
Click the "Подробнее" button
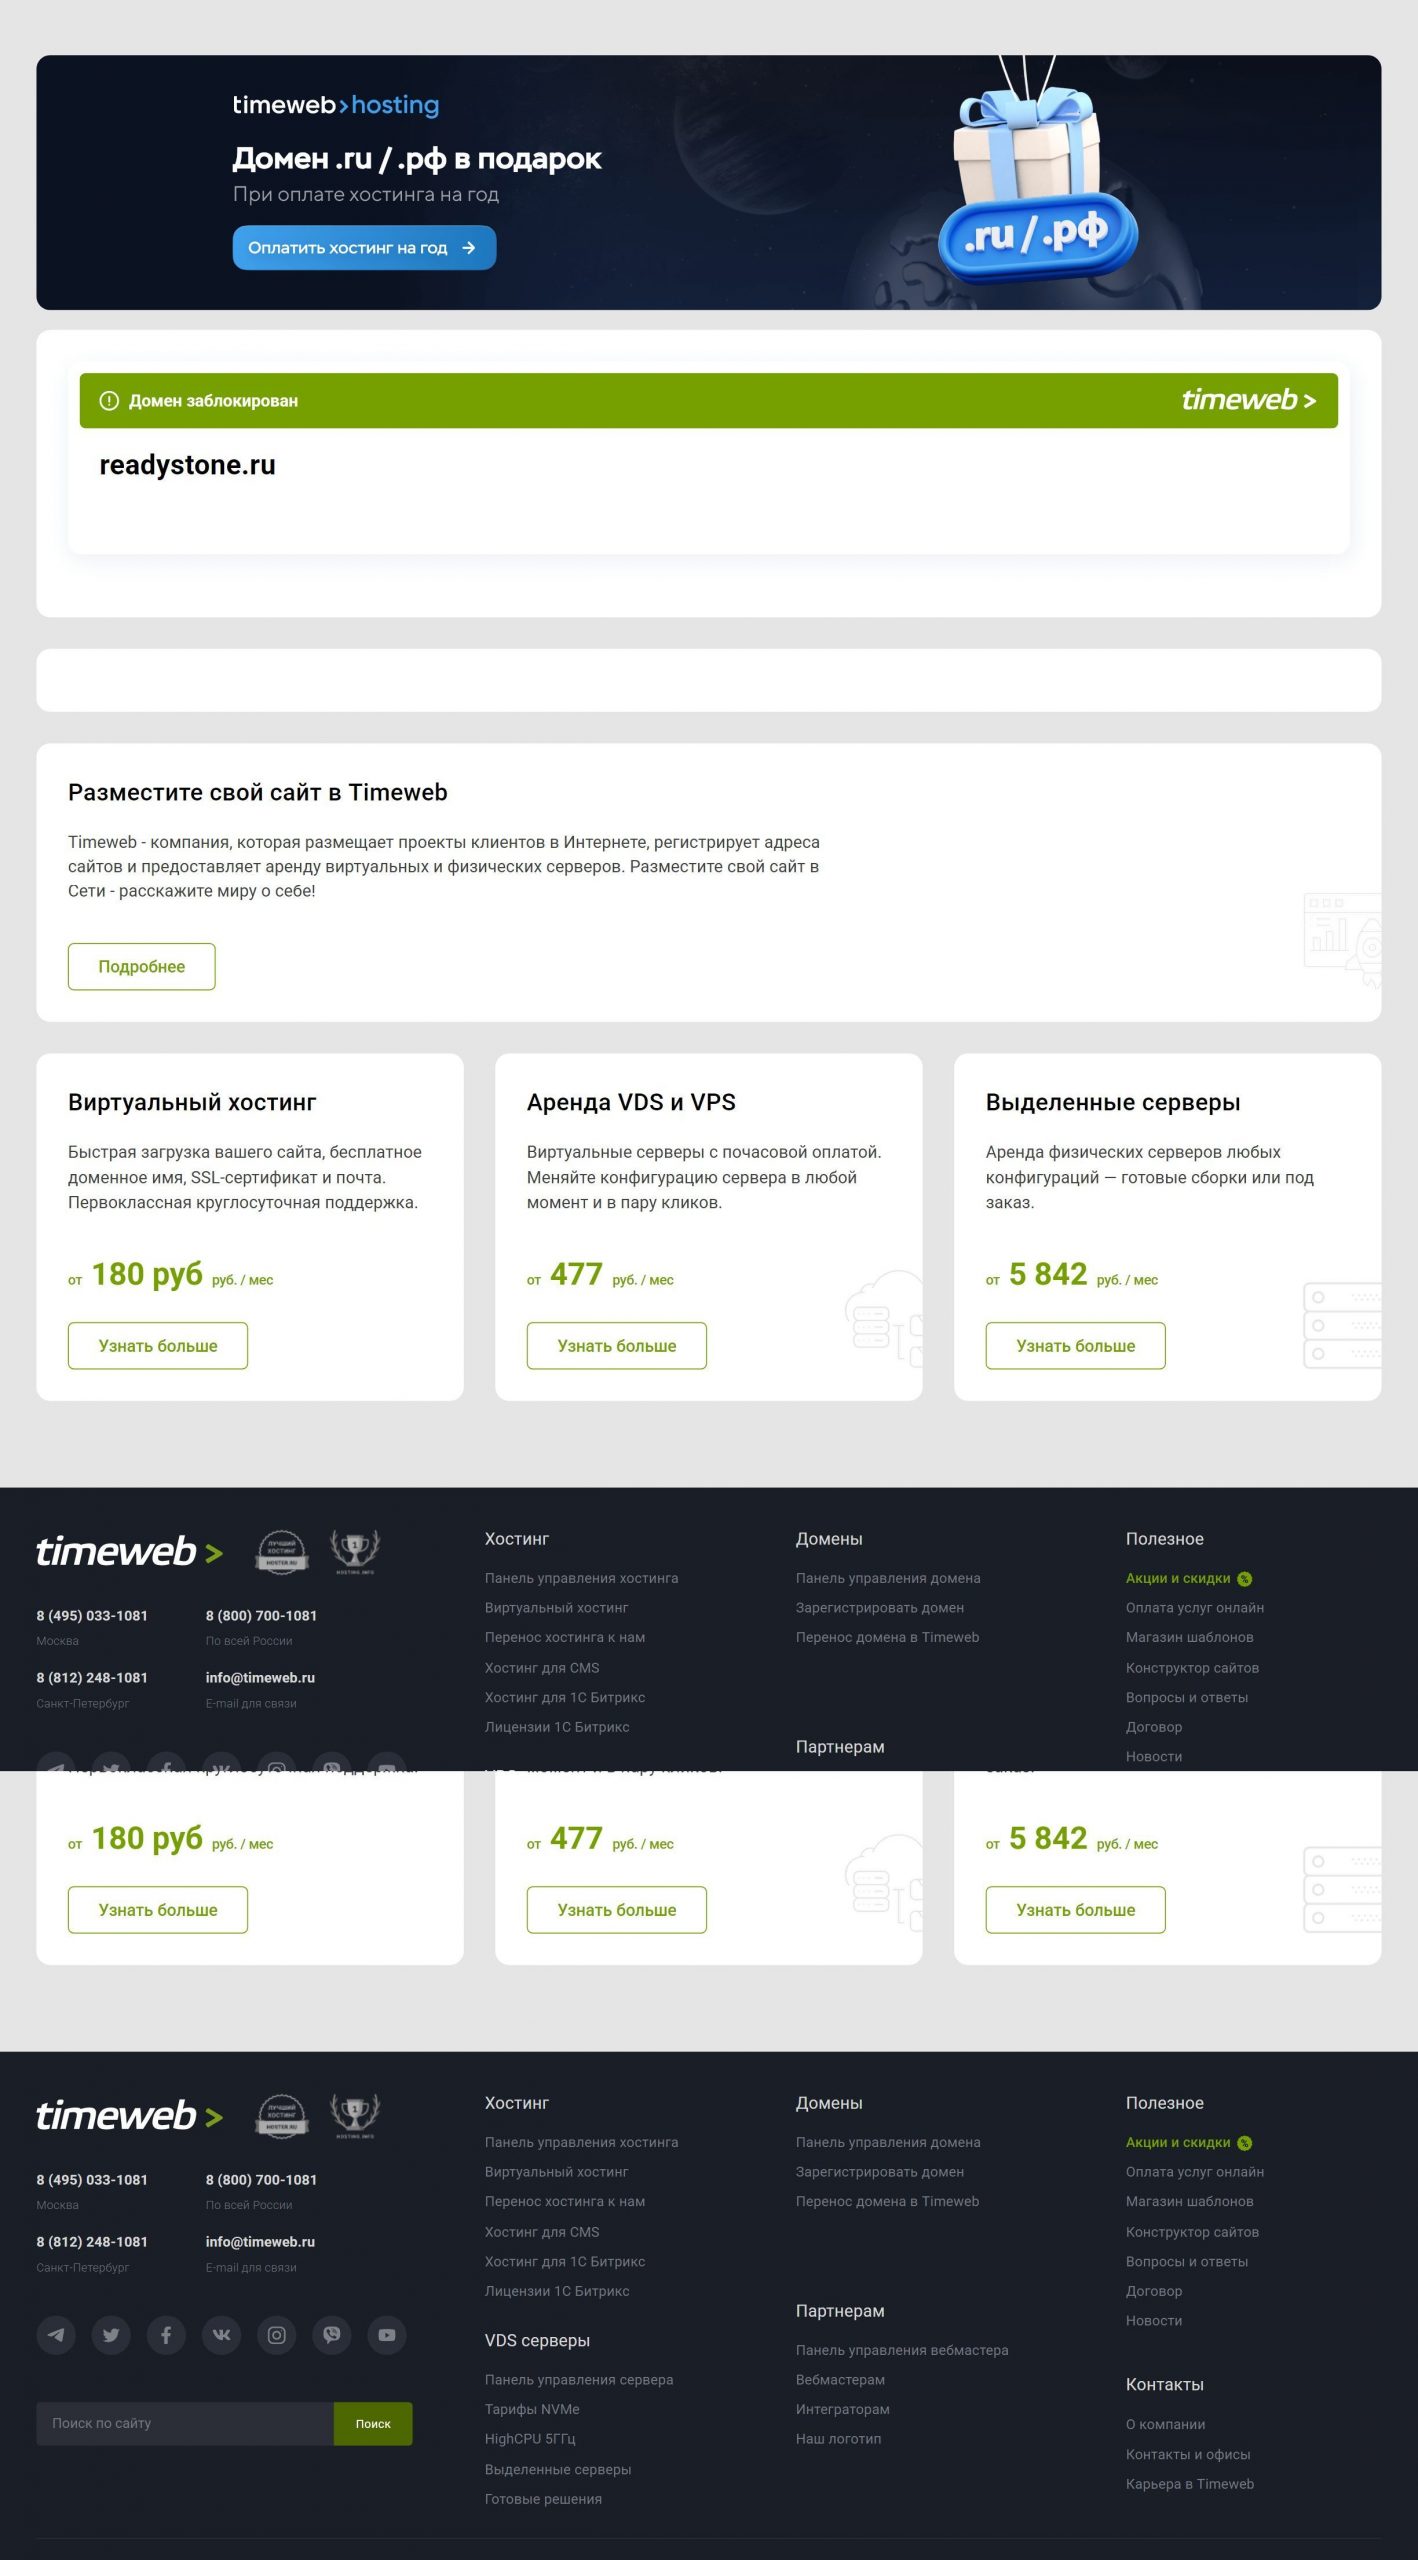tap(142, 967)
